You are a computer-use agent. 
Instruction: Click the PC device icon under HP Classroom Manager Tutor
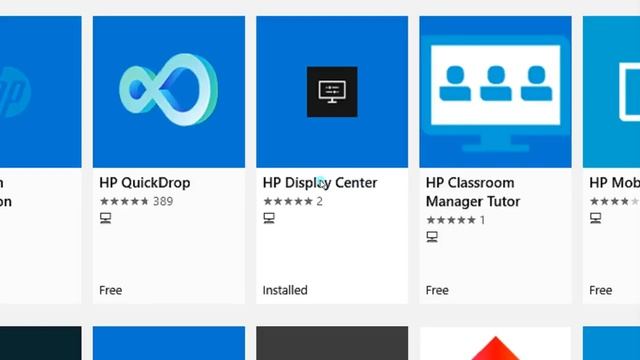pyautogui.click(x=432, y=237)
